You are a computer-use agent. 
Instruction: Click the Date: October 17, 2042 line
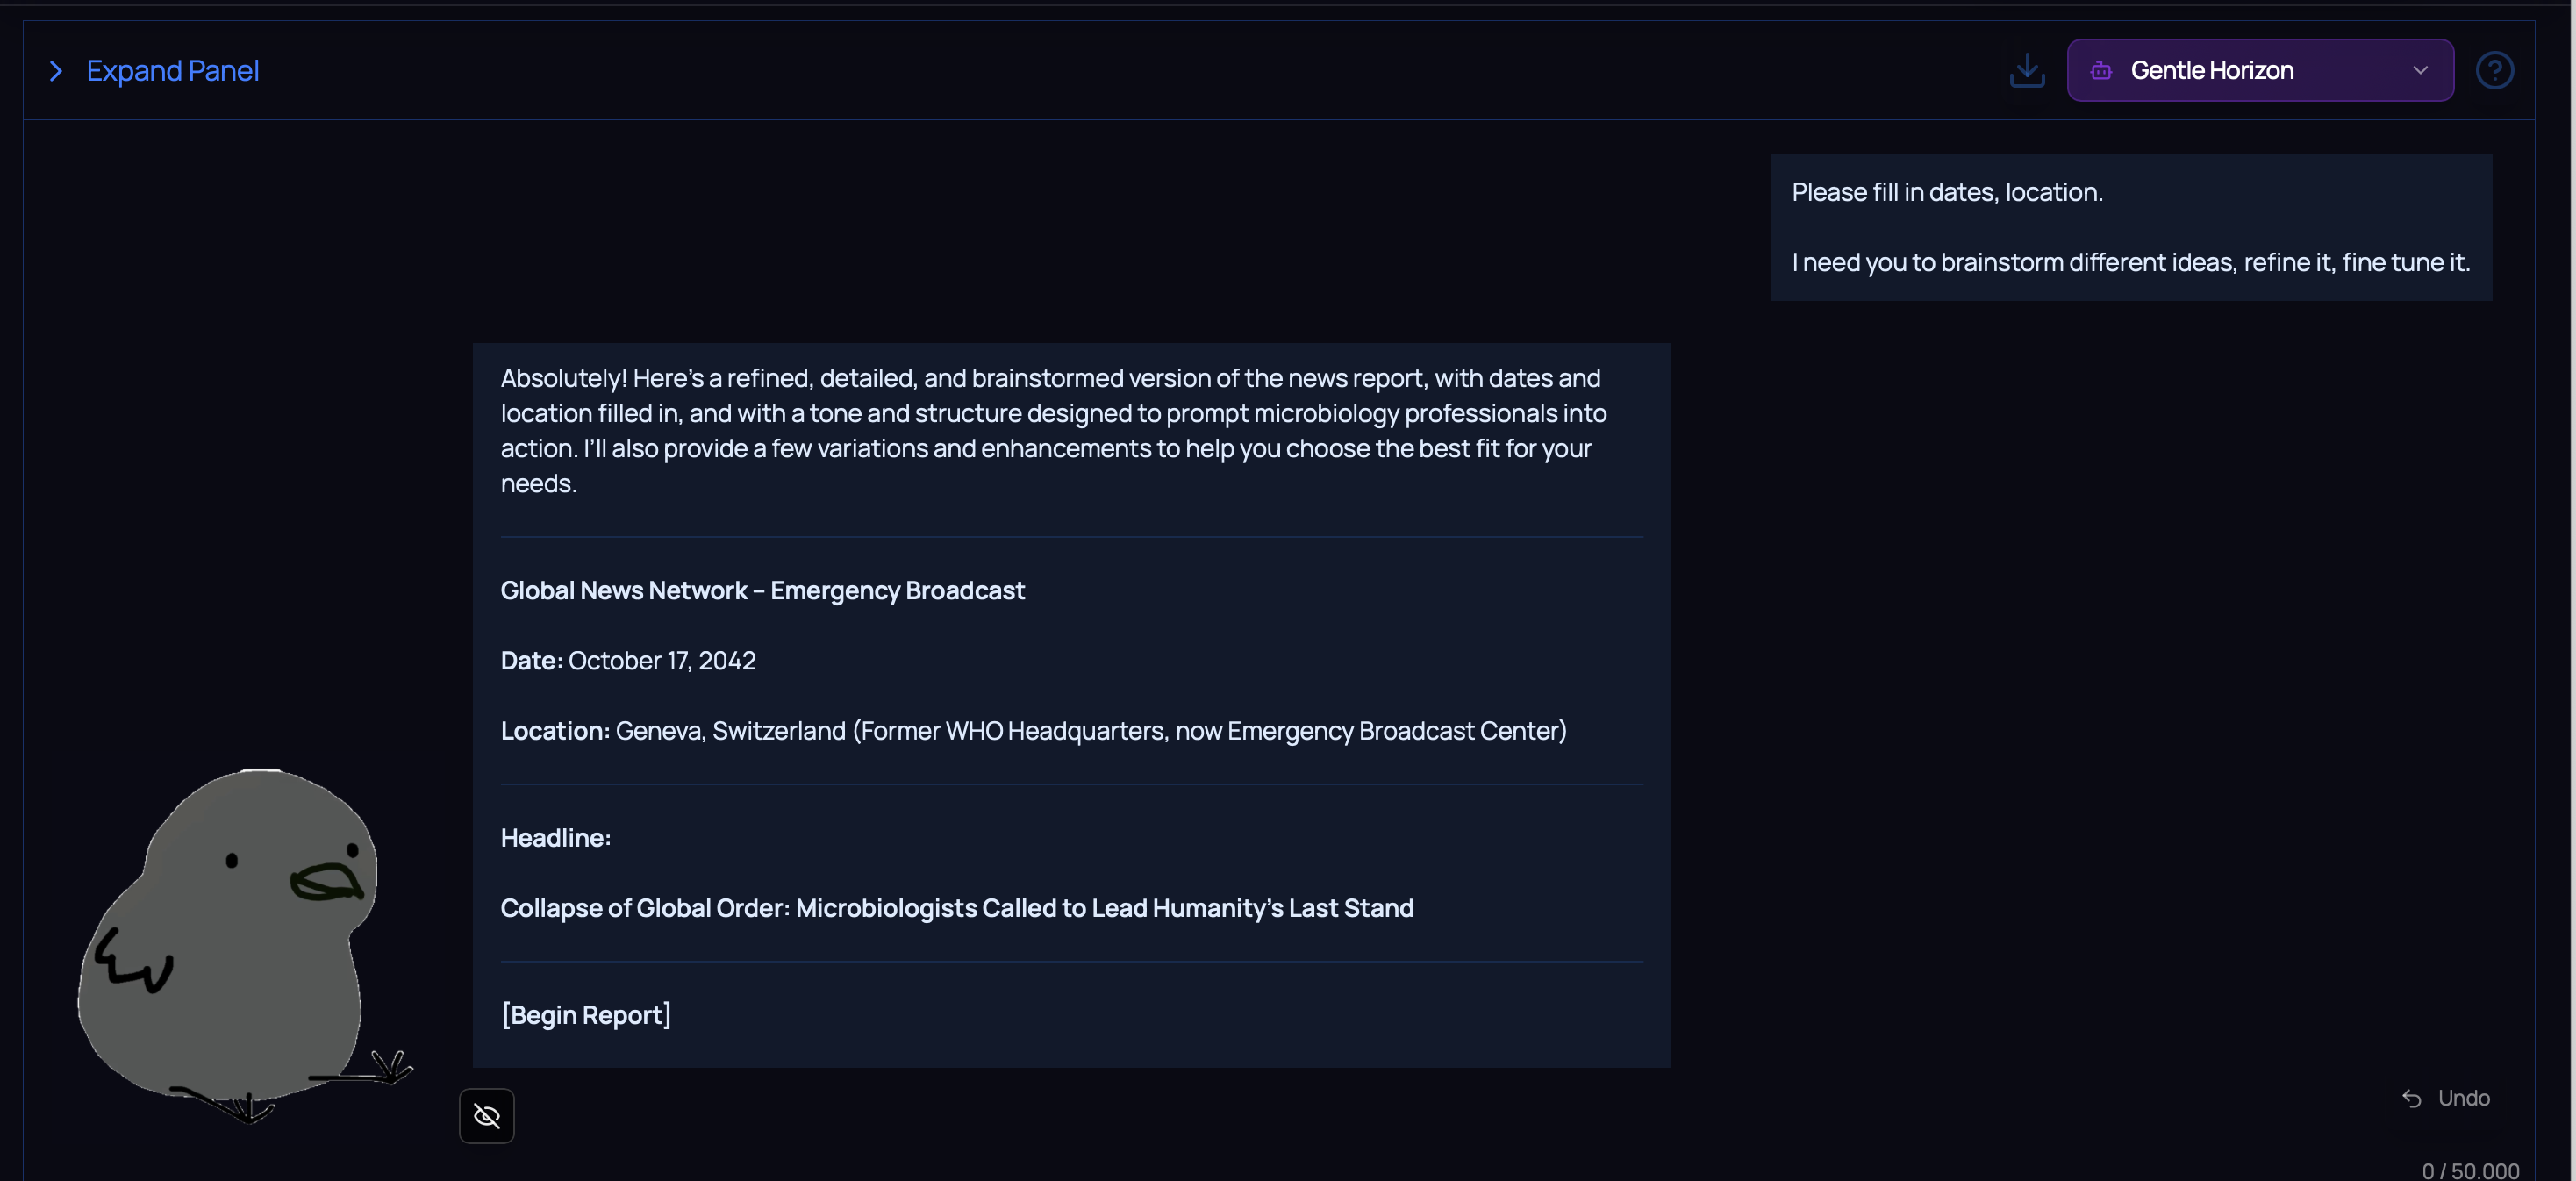(x=628, y=661)
